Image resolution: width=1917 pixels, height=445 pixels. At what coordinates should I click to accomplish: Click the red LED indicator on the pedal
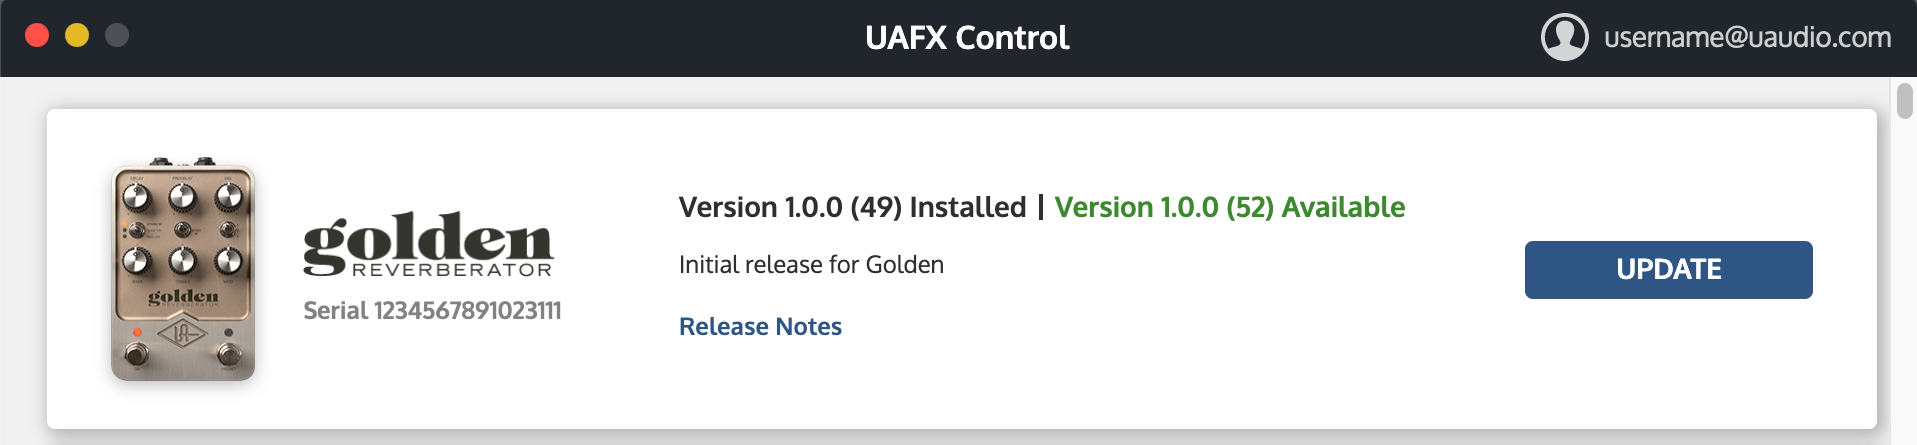coord(137,332)
